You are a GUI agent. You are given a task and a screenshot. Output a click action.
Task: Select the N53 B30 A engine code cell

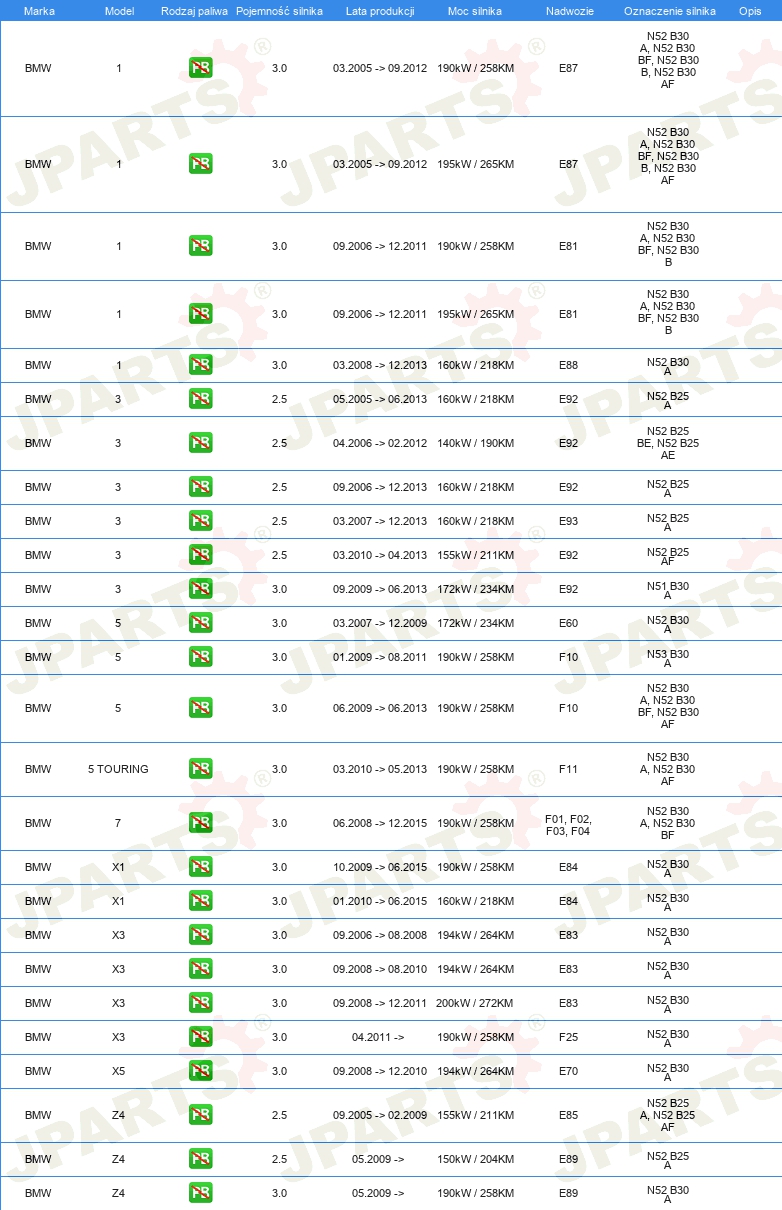pyautogui.click(x=668, y=658)
